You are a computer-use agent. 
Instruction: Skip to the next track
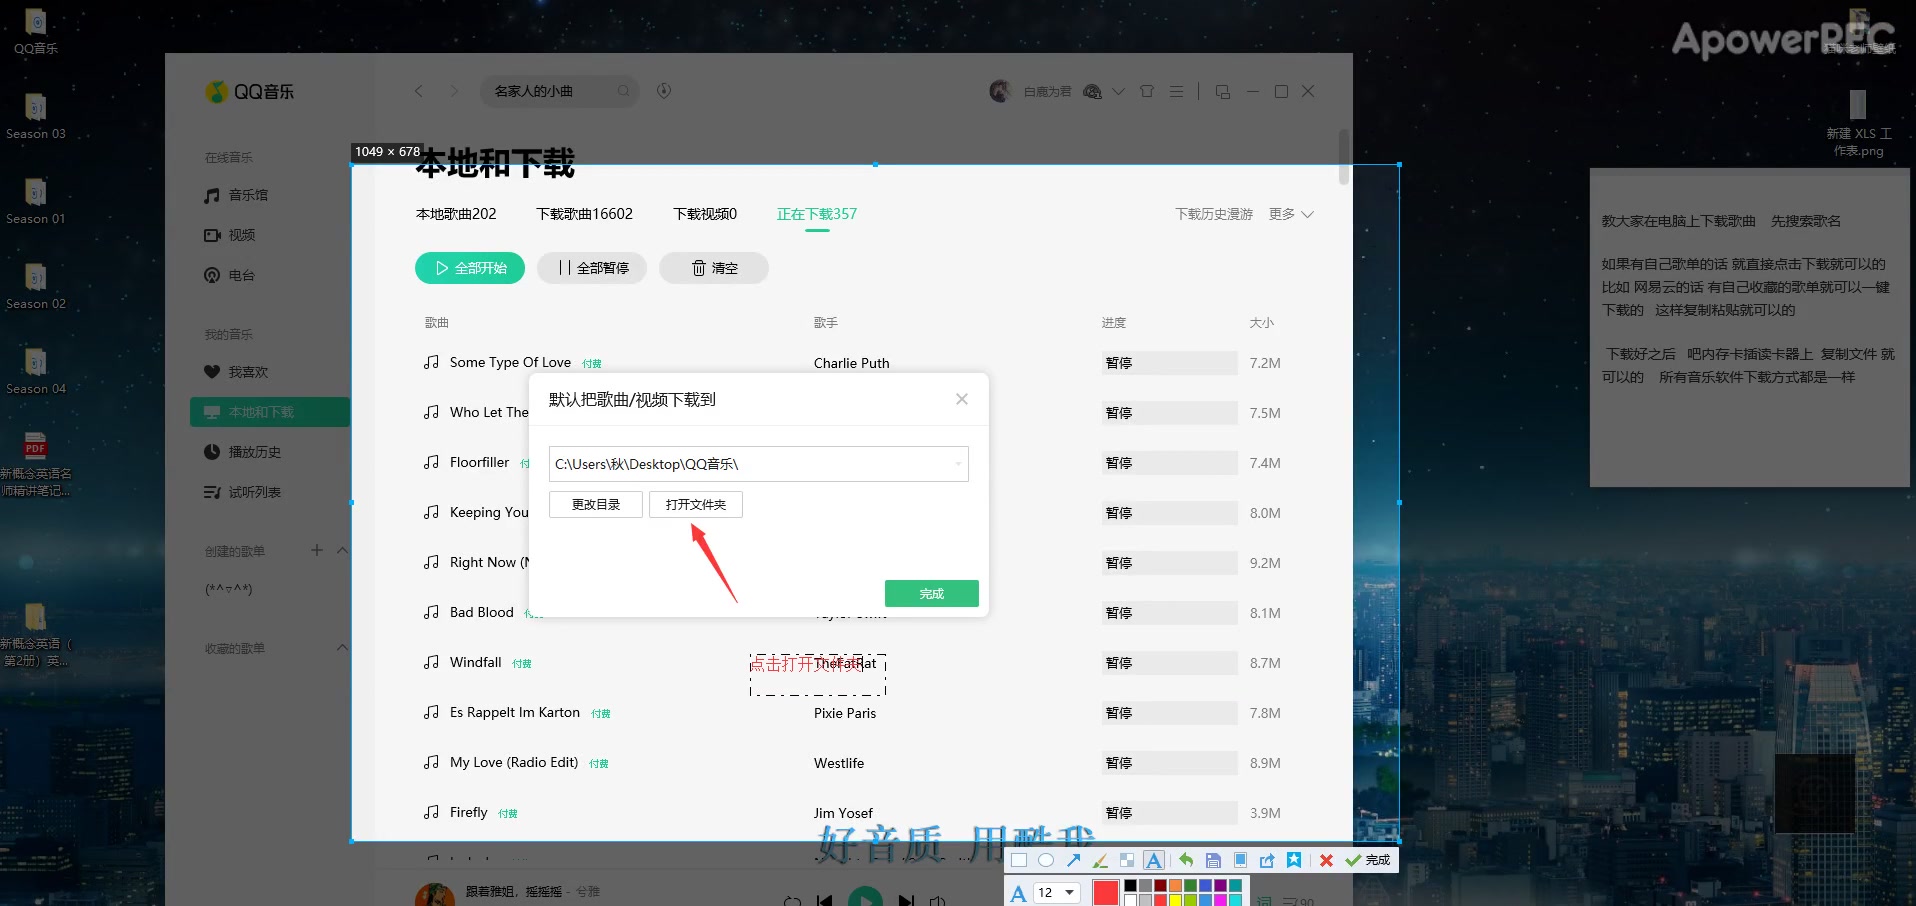pos(906,900)
